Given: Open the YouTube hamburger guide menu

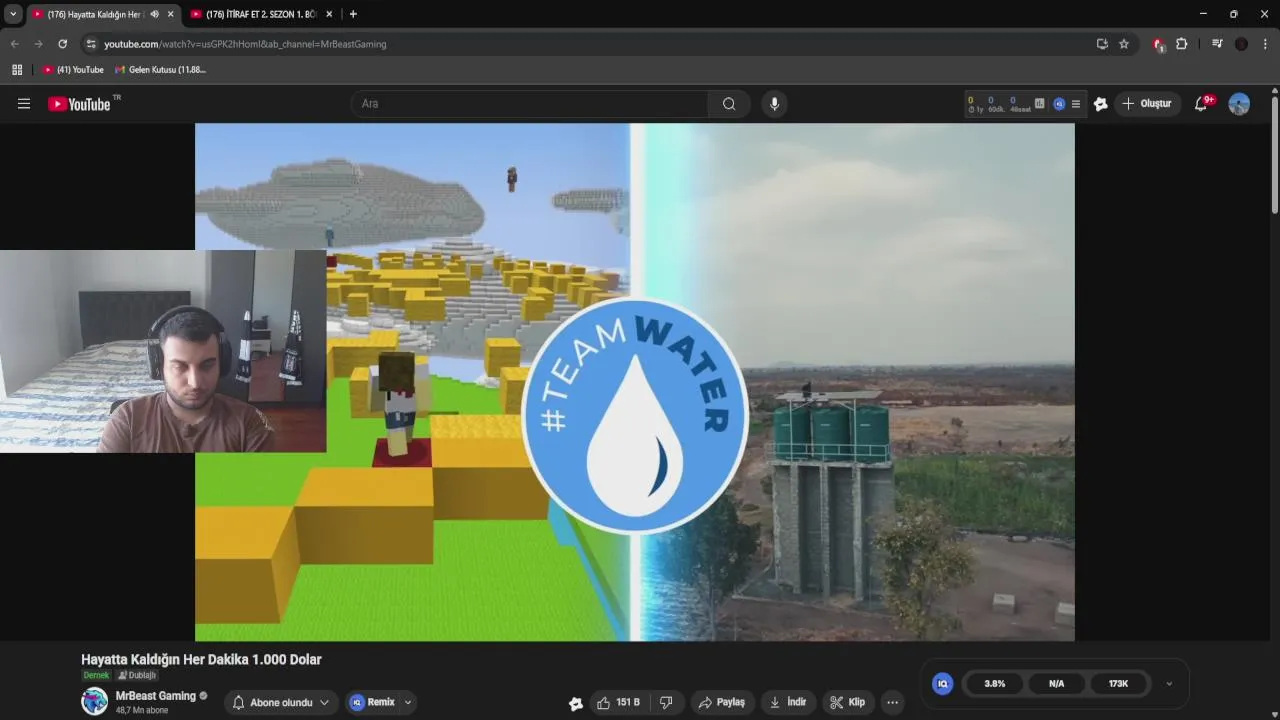Looking at the screenshot, I should click(x=24, y=104).
